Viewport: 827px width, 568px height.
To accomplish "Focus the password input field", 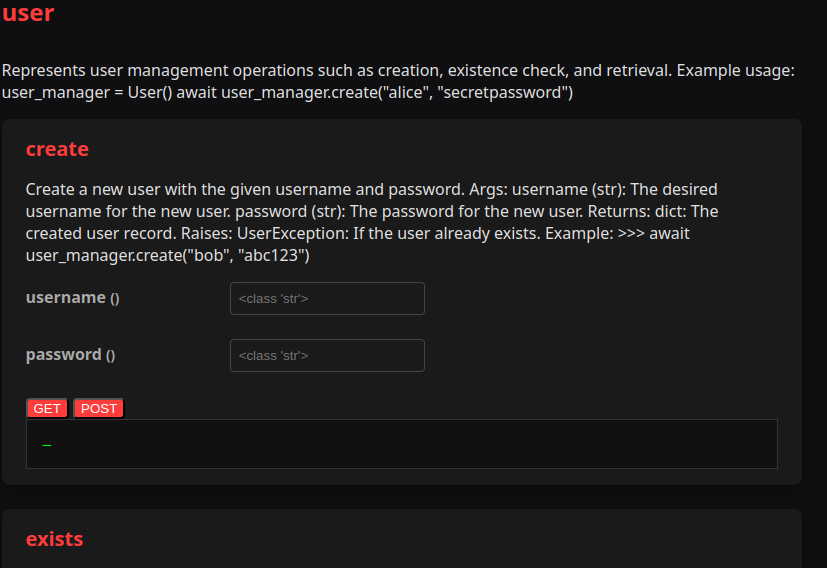I will [x=327, y=355].
